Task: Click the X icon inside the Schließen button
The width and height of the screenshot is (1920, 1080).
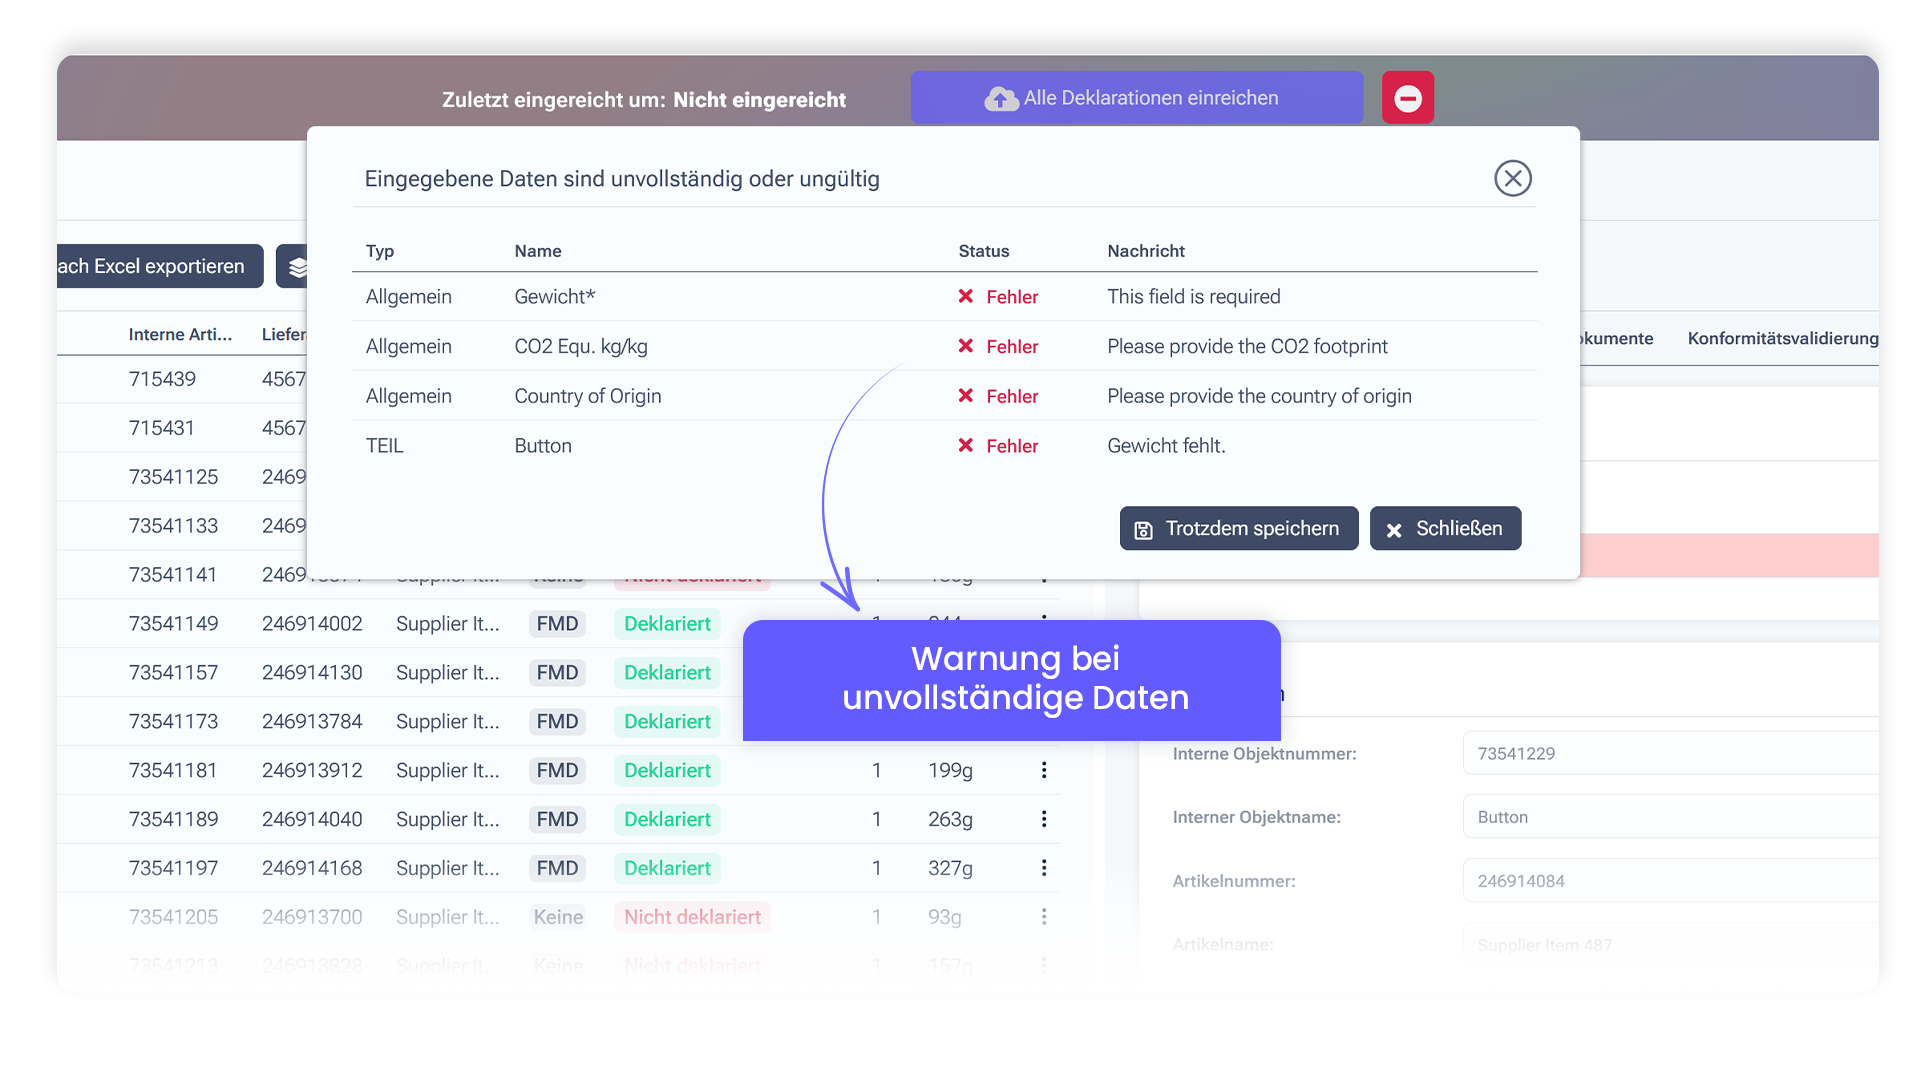Action: [x=1395, y=528]
